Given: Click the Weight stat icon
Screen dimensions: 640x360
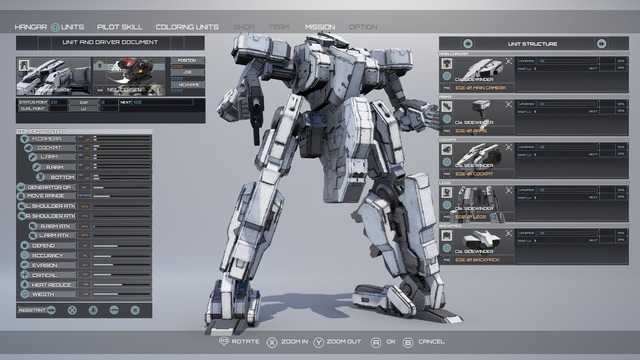Looking at the screenshot, I should 24,294.
